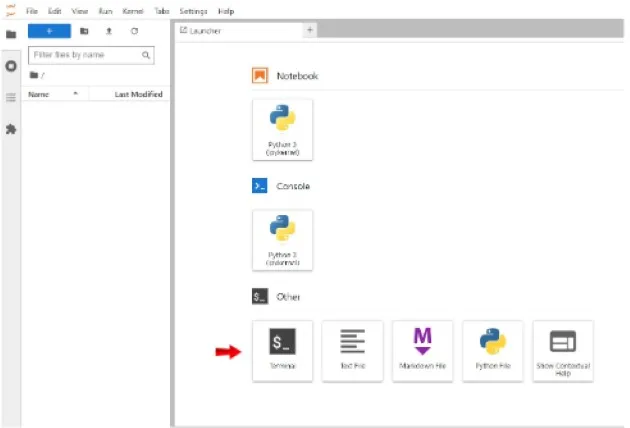Click the Console section heading icon
Viewport: 630px width, 428px height.
point(260,186)
